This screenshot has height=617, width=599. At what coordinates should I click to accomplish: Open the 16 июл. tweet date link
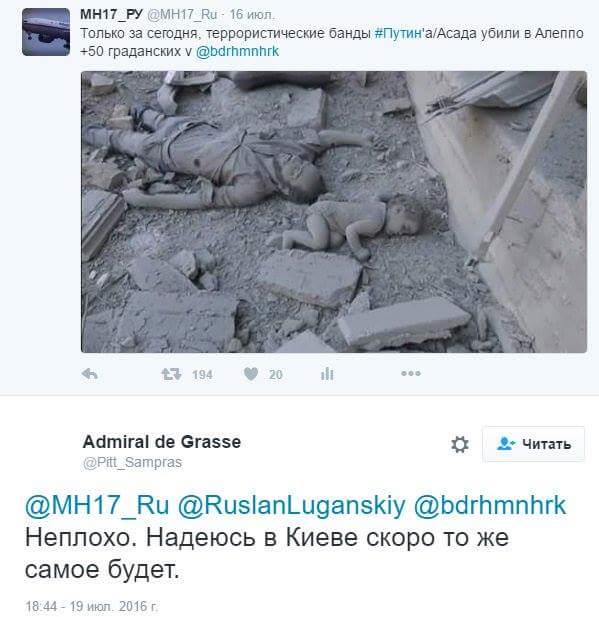coord(252,15)
